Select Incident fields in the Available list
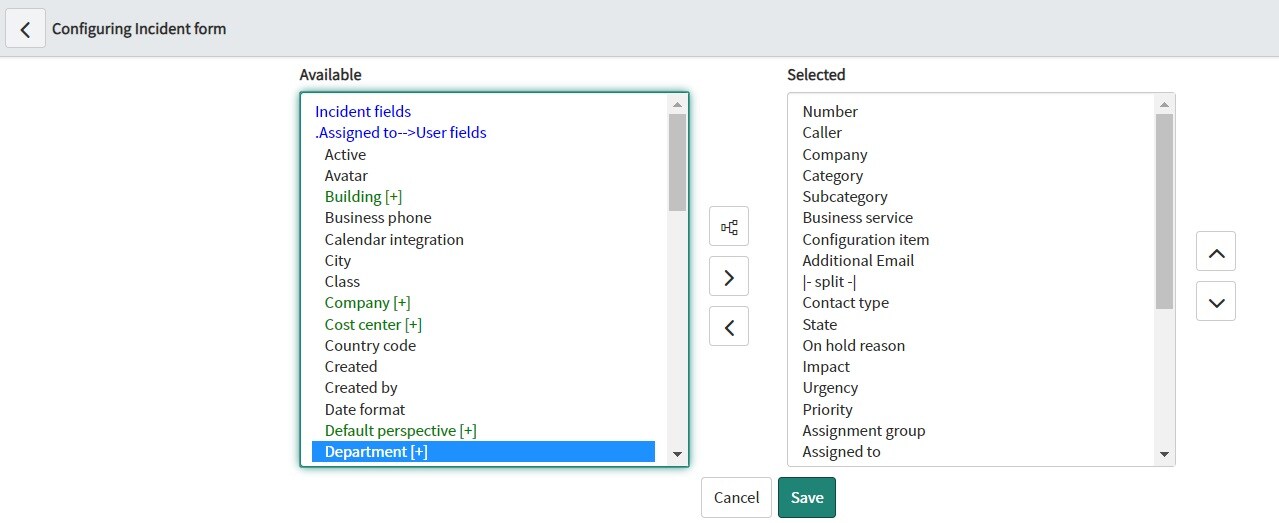This screenshot has height=523, width=1279. (x=363, y=112)
